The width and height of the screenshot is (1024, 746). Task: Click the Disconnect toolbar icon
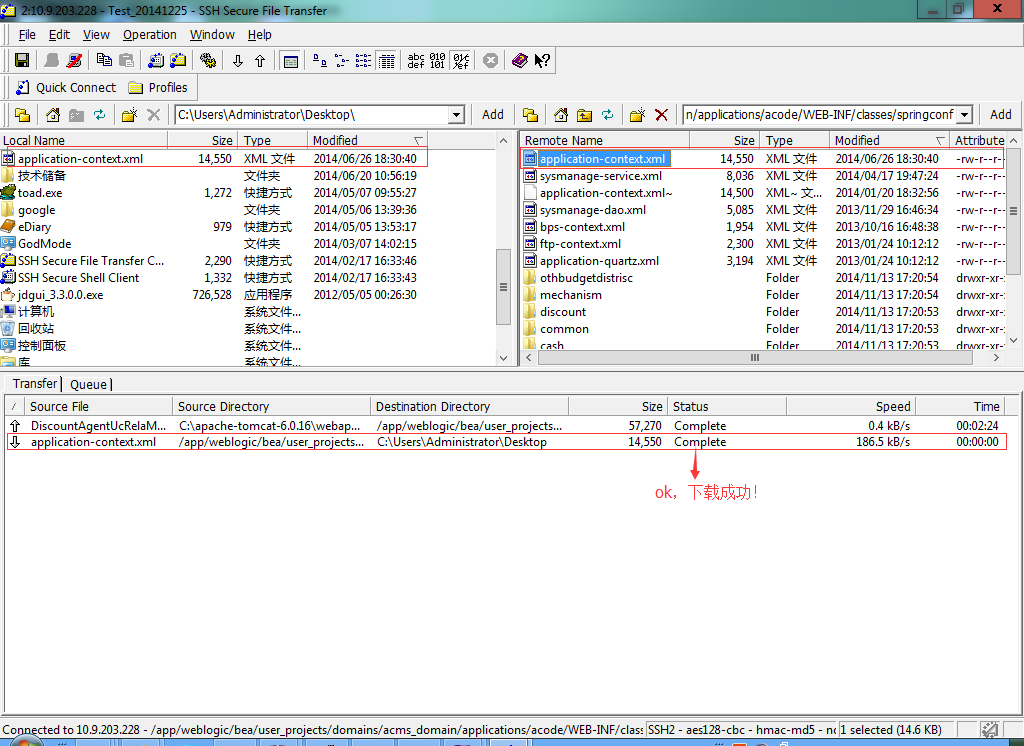pyautogui.click(x=74, y=61)
